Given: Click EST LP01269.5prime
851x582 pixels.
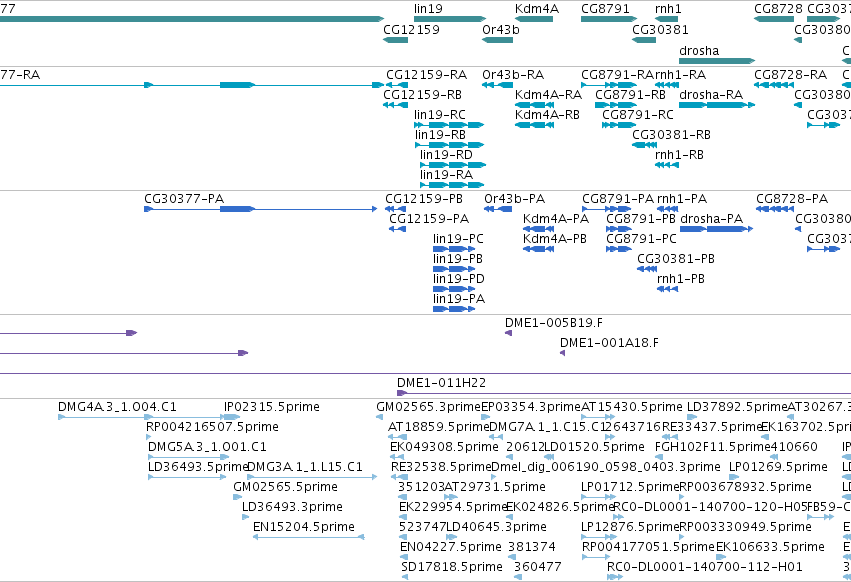Looking at the screenshot, I should pos(733,477).
